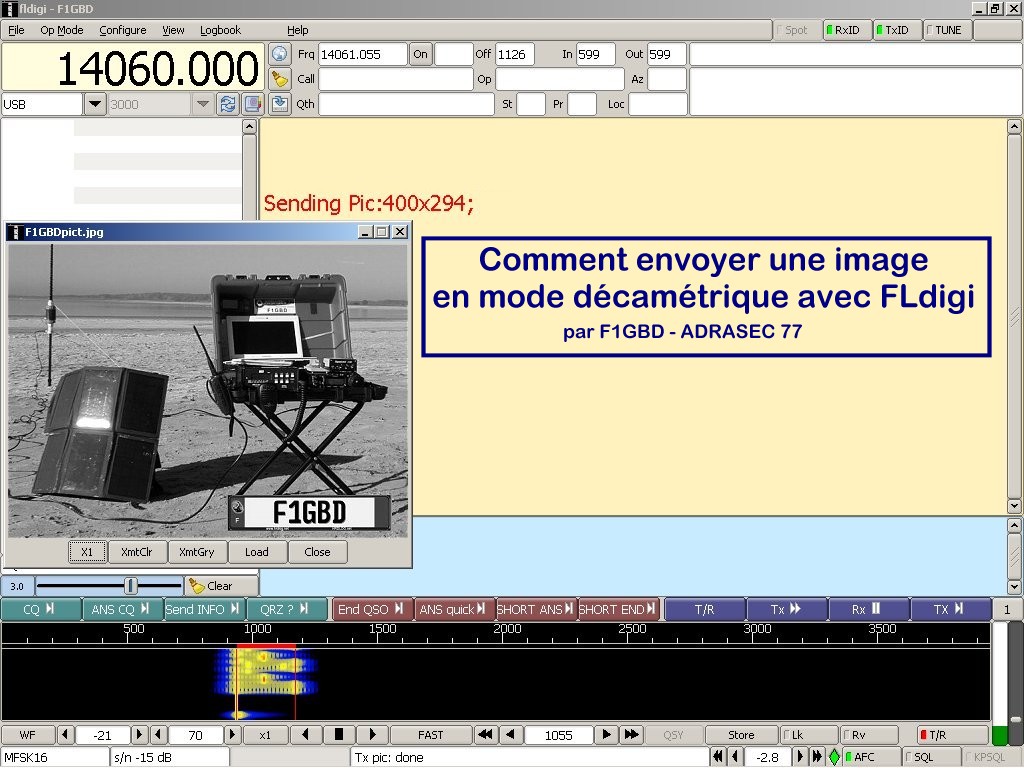This screenshot has height=768, width=1024.
Task: Shift waterfall left with the arrow
Action: (306, 735)
